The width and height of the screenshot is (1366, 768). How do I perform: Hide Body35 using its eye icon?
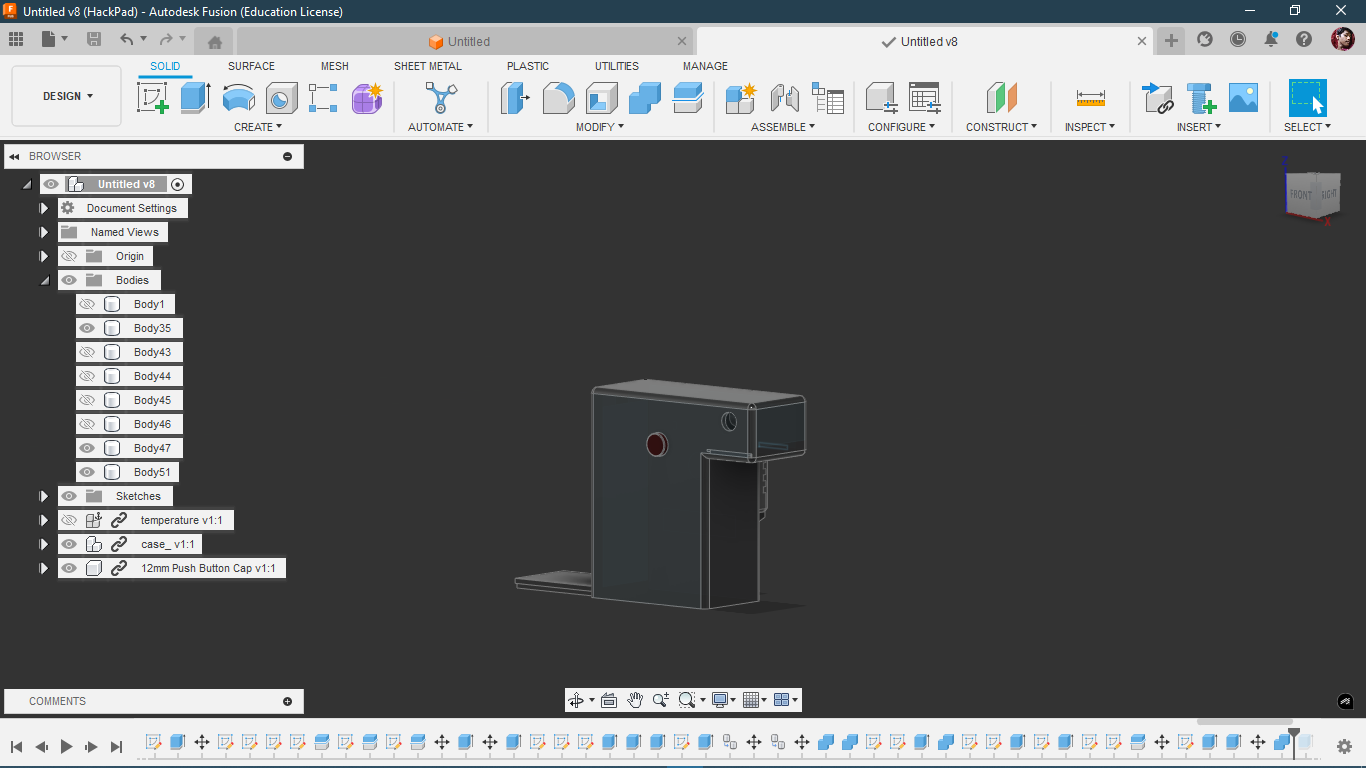tap(87, 328)
